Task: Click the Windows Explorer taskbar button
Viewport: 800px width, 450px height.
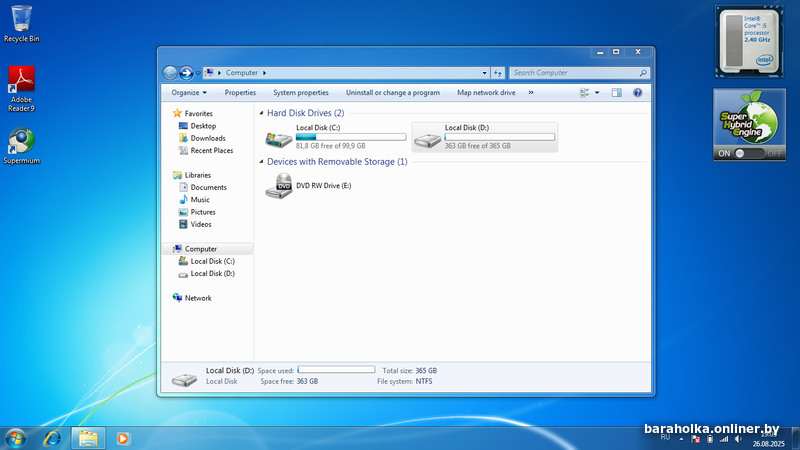Action: click(88, 439)
